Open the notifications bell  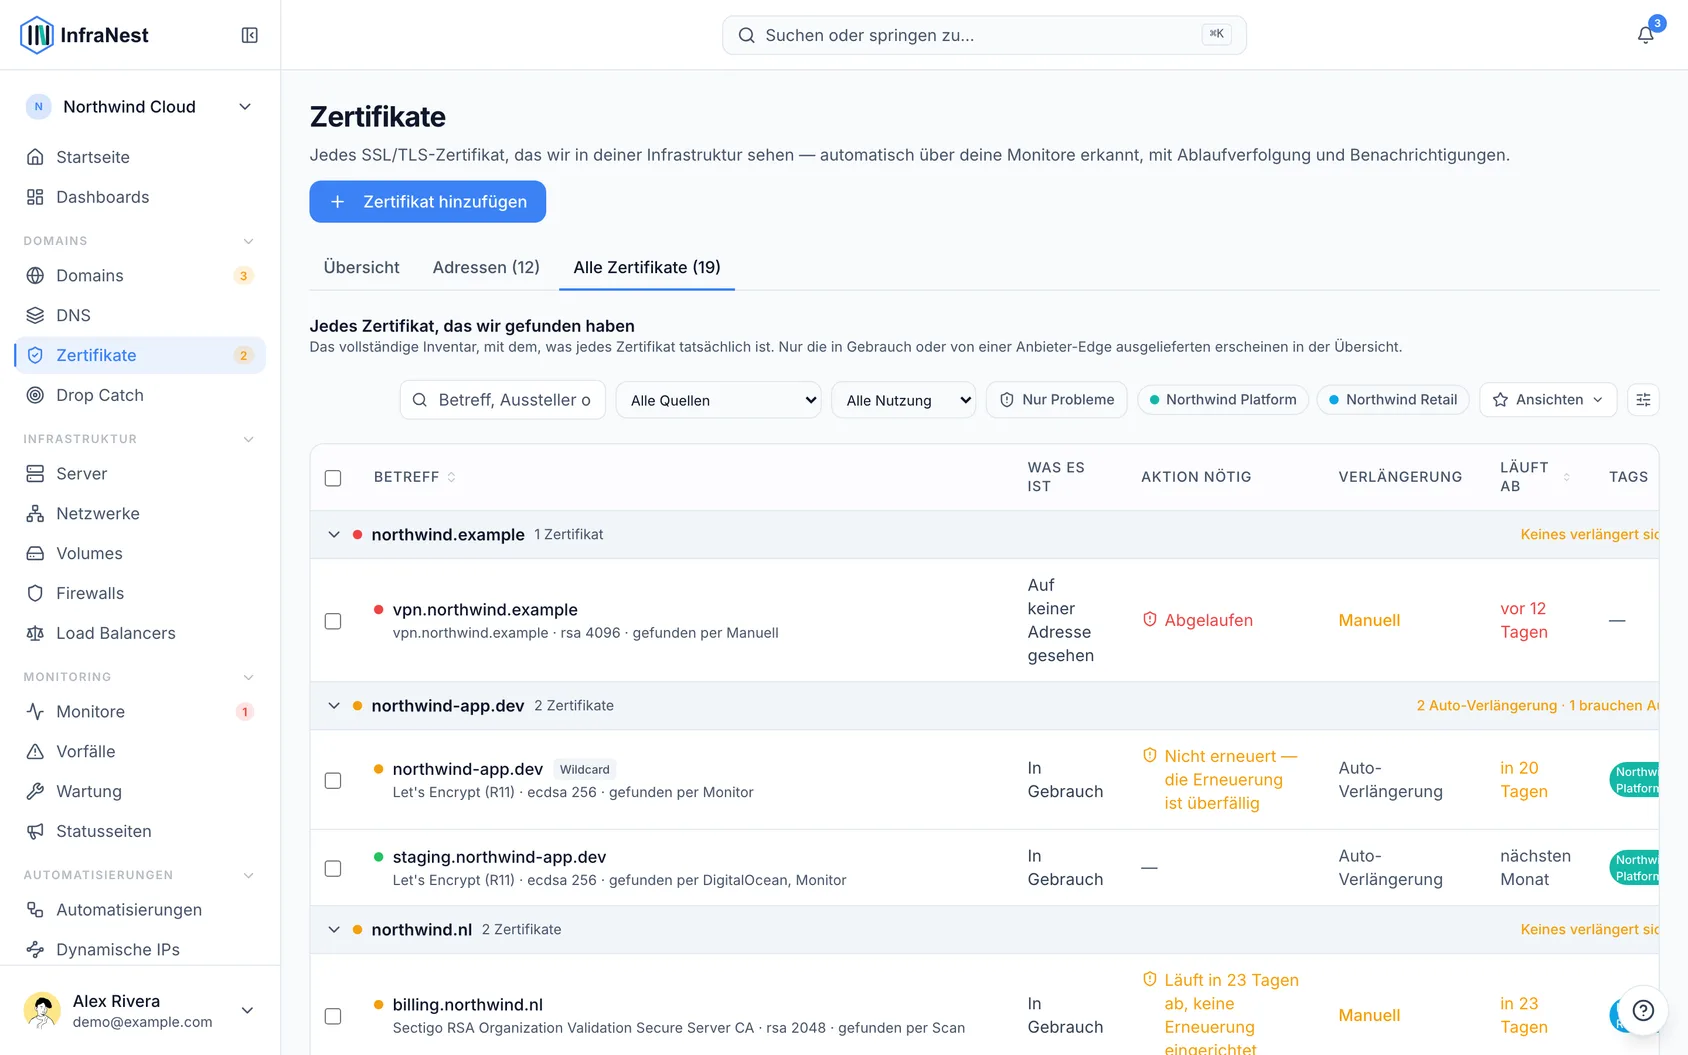(1645, 35)
